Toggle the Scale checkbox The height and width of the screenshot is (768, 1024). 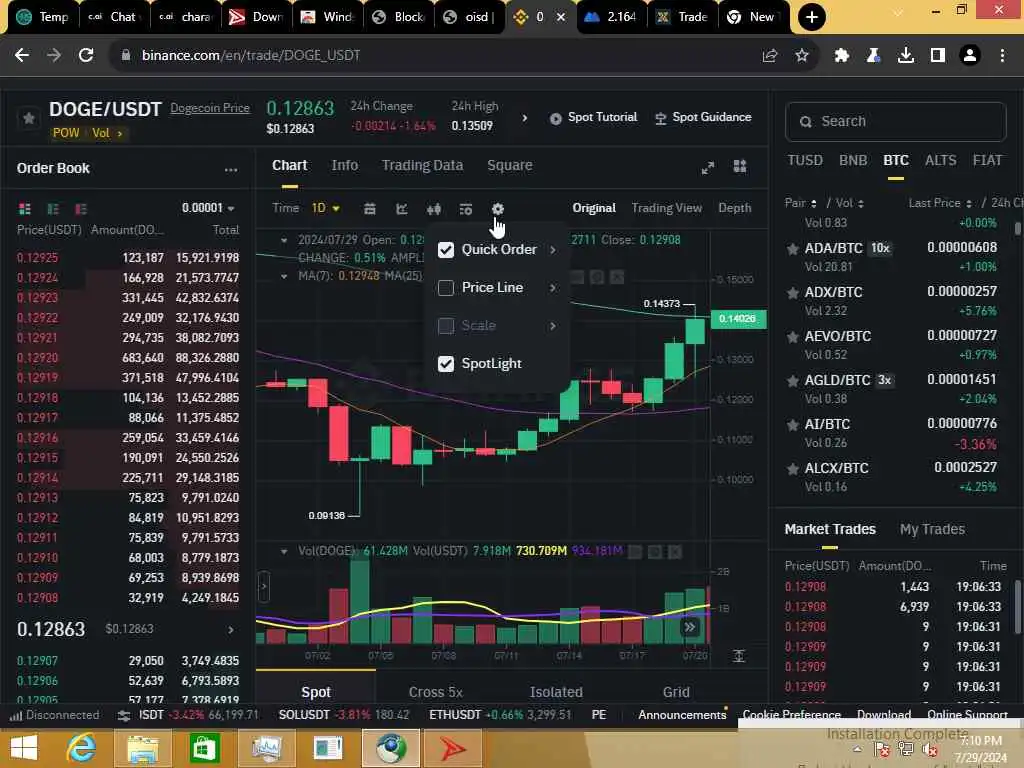click(446, 326)
